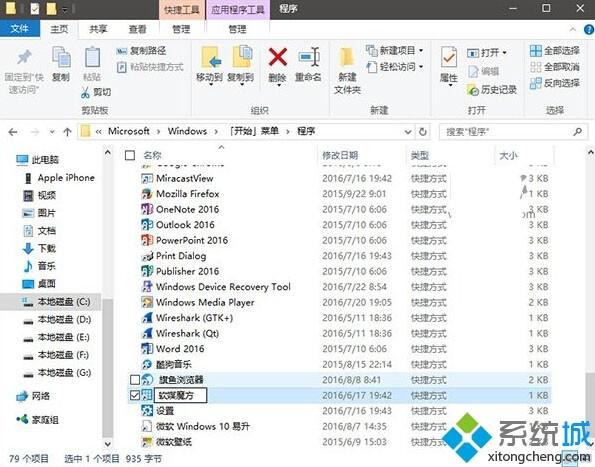This screenshot has width=595, height=467.
Task: Switch to the Home (主页) tab
Action: [59, 29]
